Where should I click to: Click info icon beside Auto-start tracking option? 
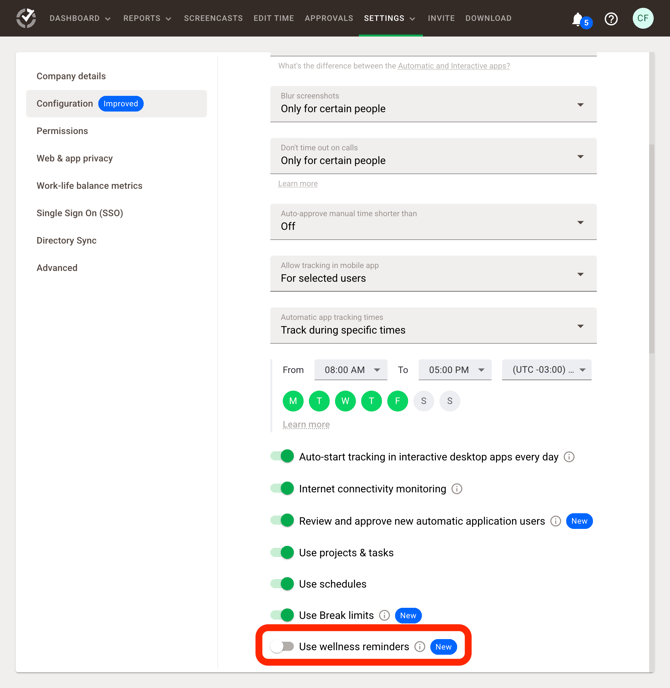click(569, 457)
